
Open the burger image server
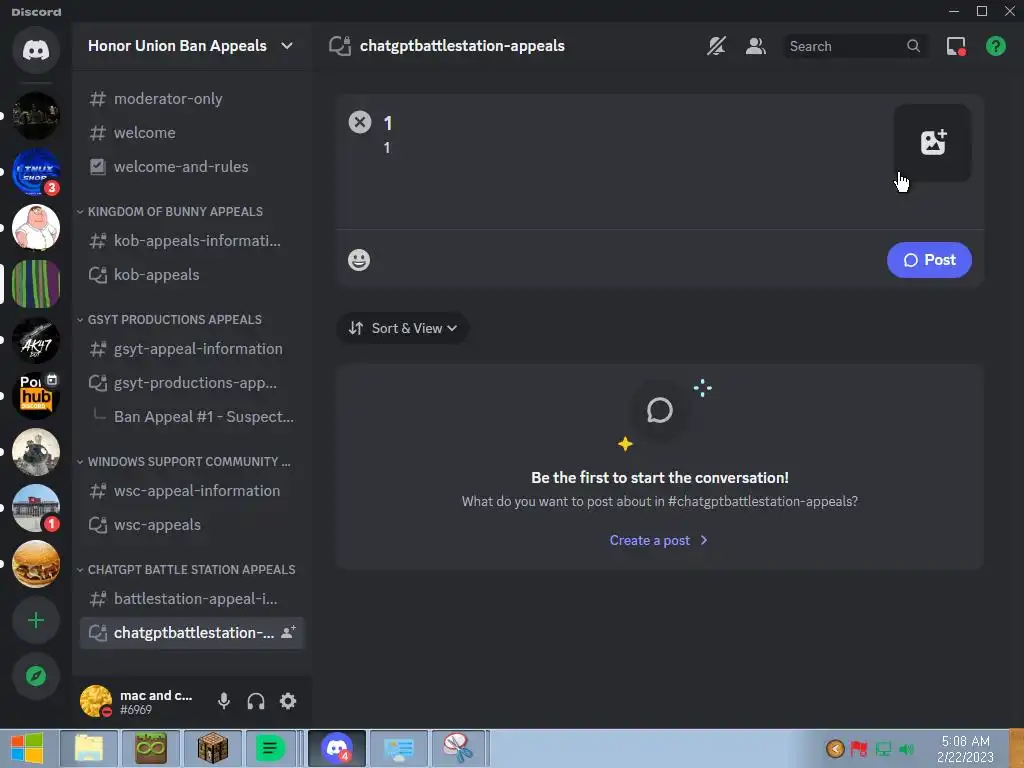[36, 564]
